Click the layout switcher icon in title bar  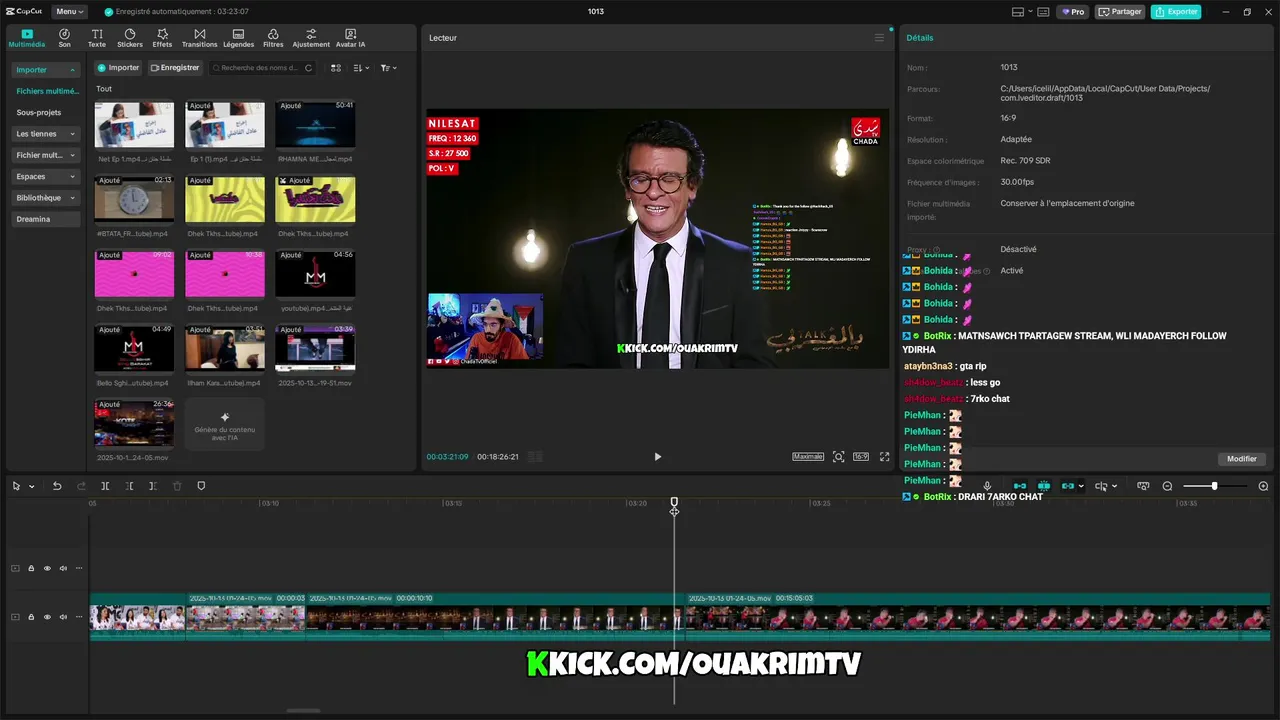point(1020,12)
